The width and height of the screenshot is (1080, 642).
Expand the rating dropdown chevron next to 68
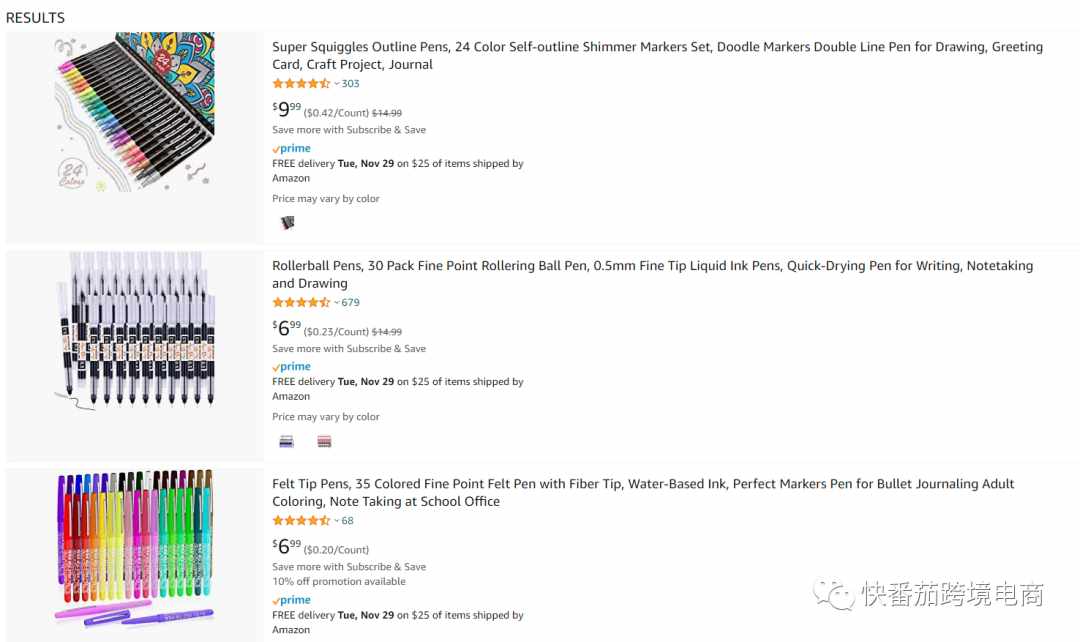[x=337, y=521]
